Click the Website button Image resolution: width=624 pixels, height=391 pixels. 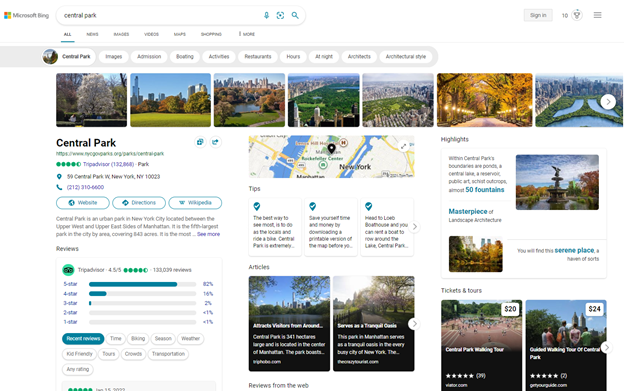(x=83, y=203)
